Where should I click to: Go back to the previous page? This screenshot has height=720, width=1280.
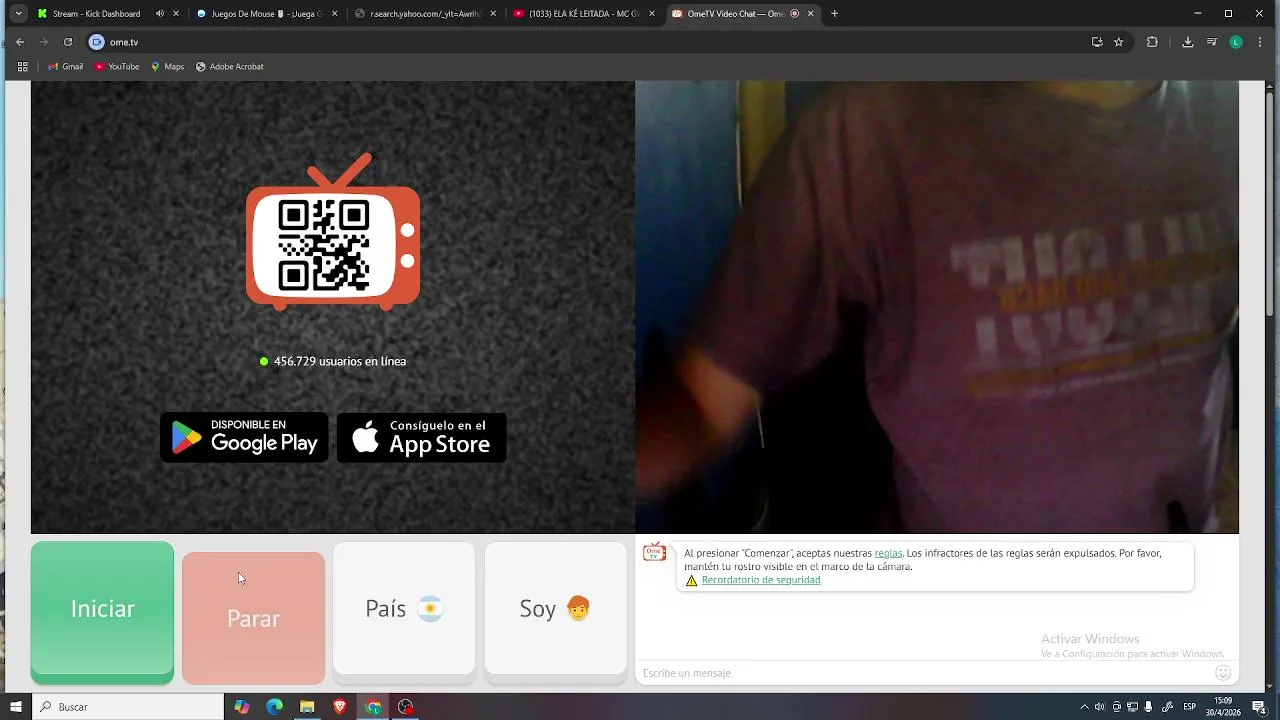tap(20, 42)
